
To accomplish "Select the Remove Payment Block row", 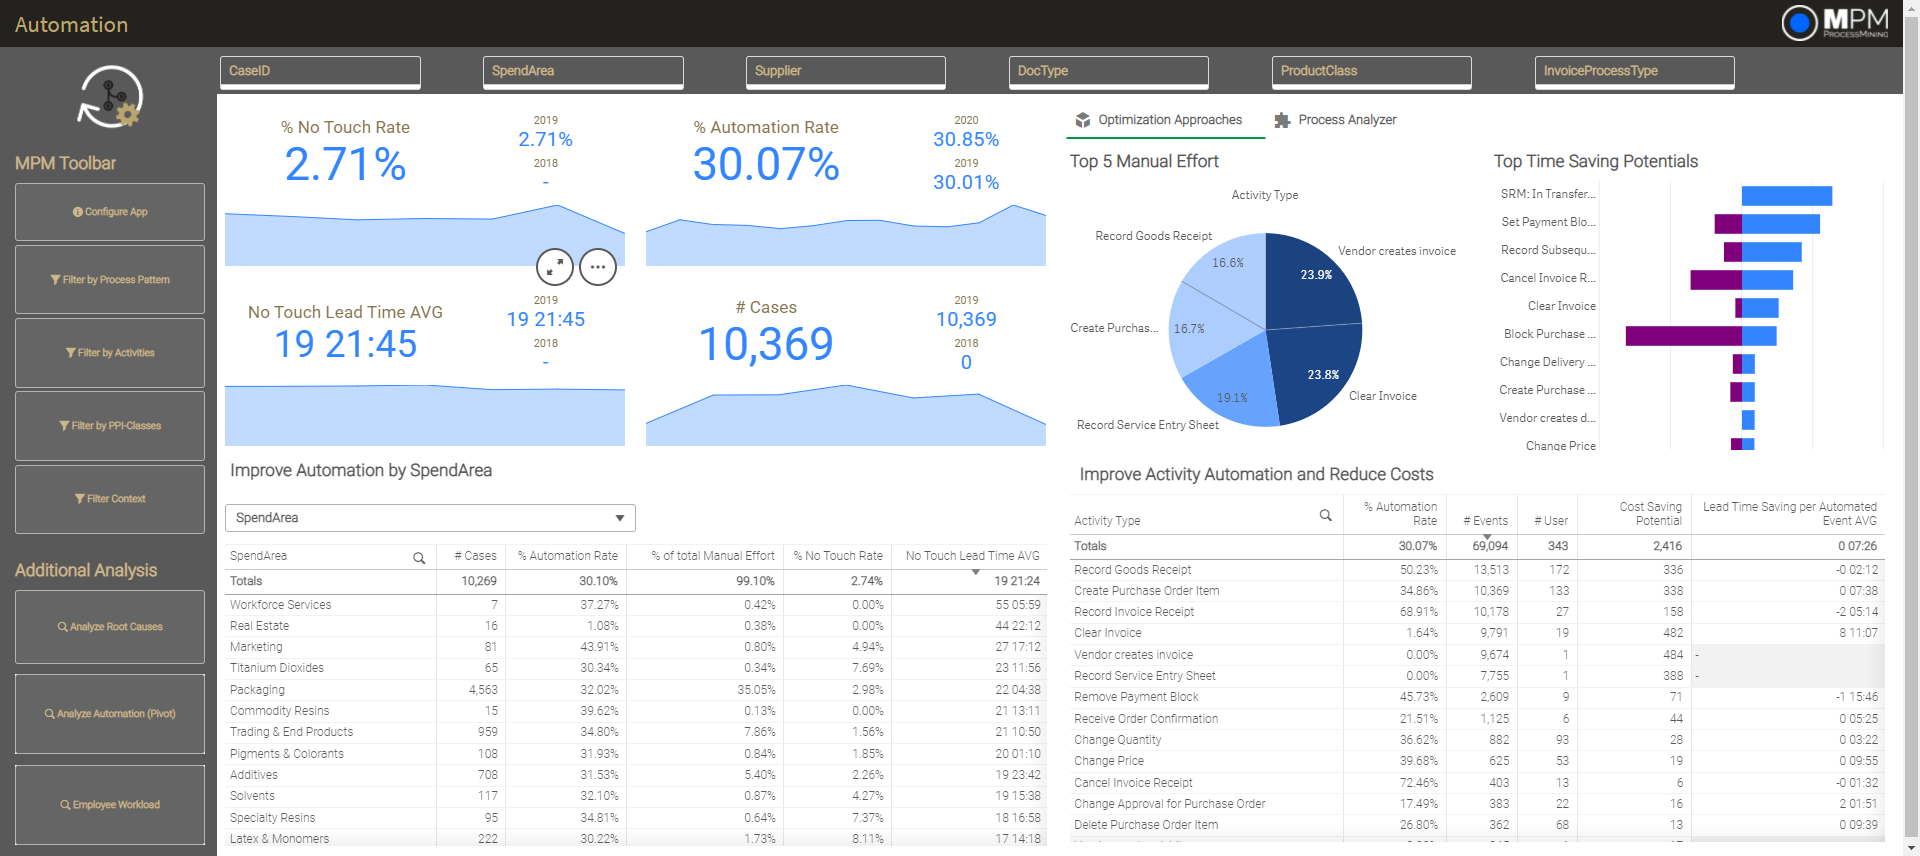I will 1478,697.
